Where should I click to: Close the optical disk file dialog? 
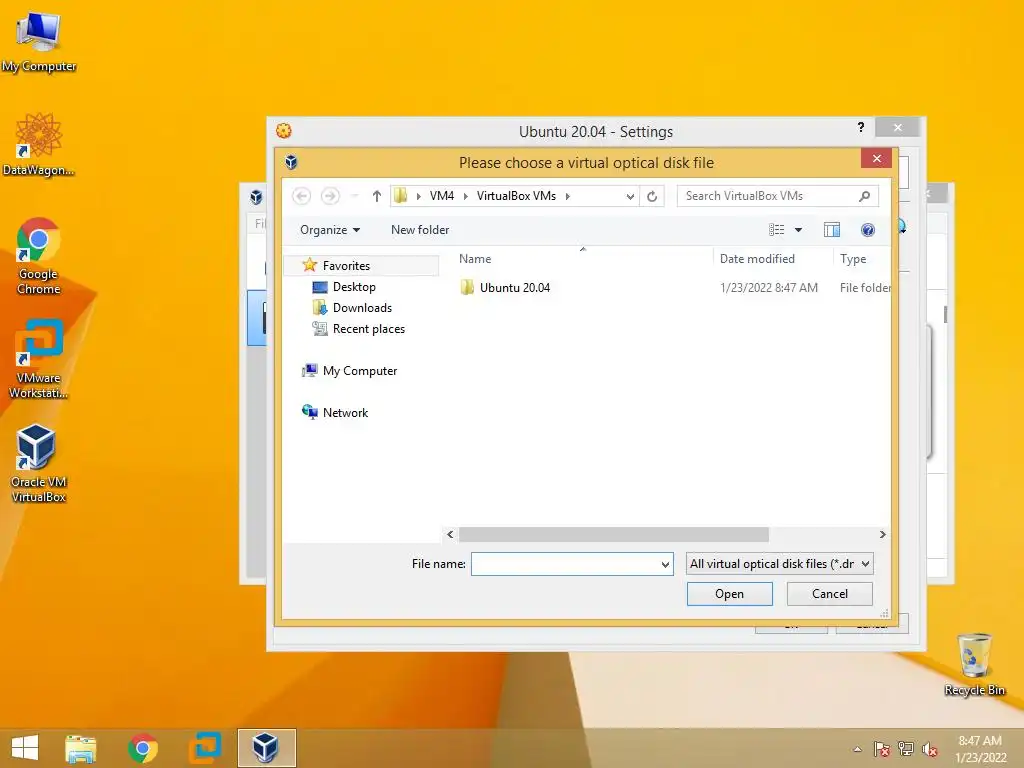coord(876,158)
